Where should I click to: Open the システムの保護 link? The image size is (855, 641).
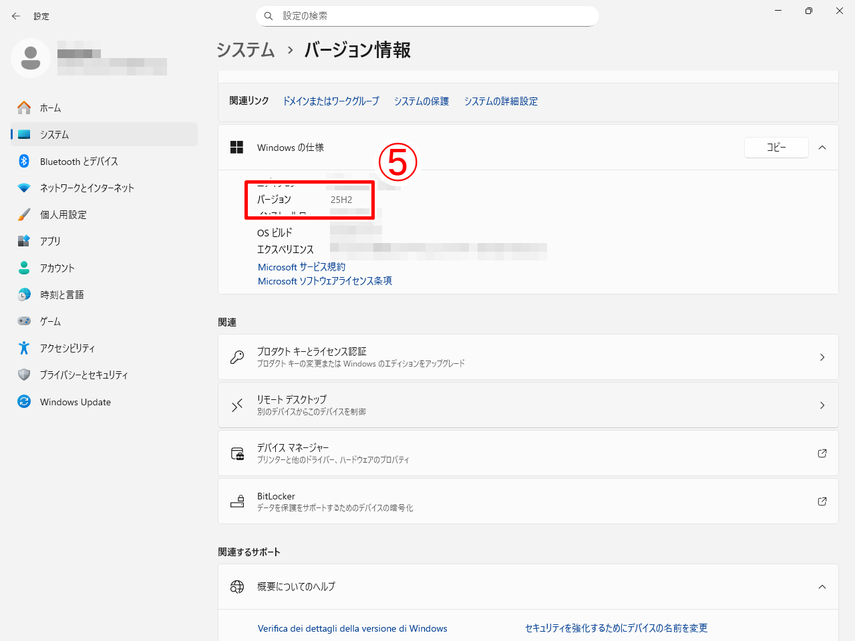422,101
